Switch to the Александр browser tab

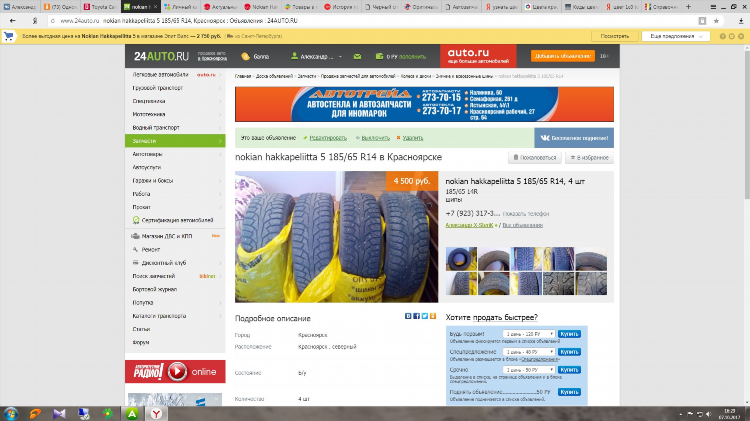pyautogui.click(x=20, y=7)
